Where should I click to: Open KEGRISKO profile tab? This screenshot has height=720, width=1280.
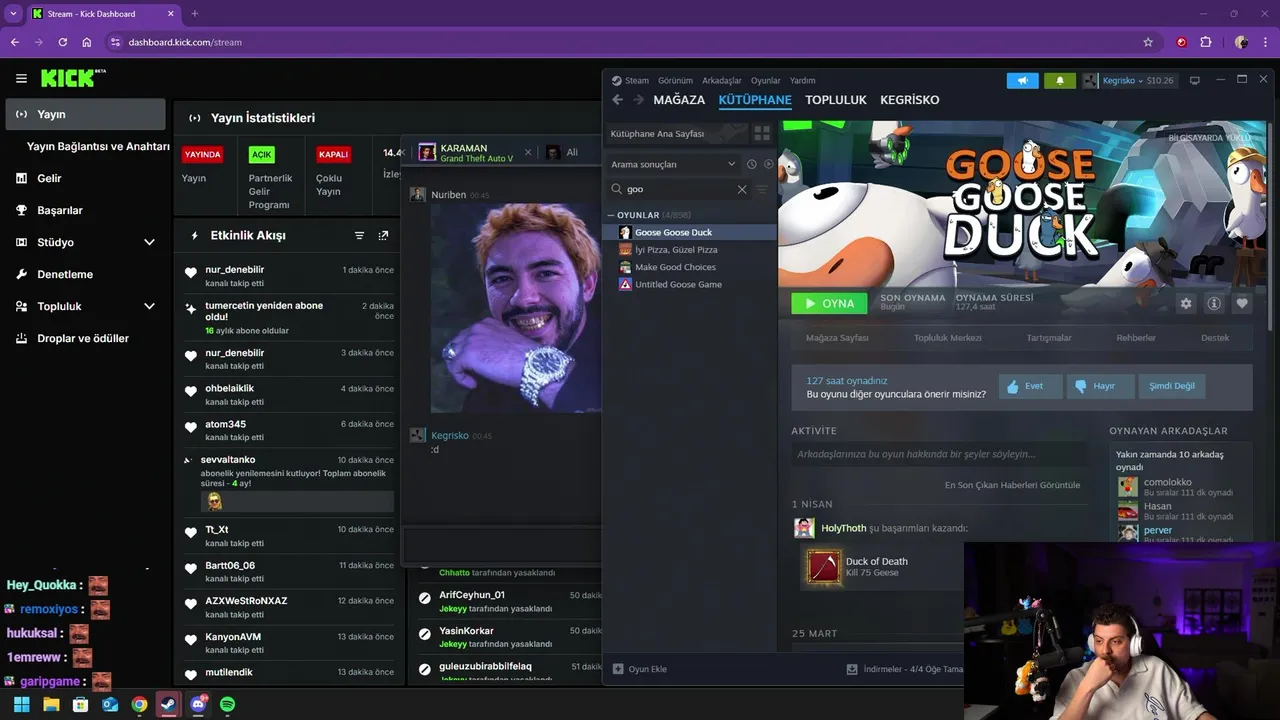coord(909,100)
